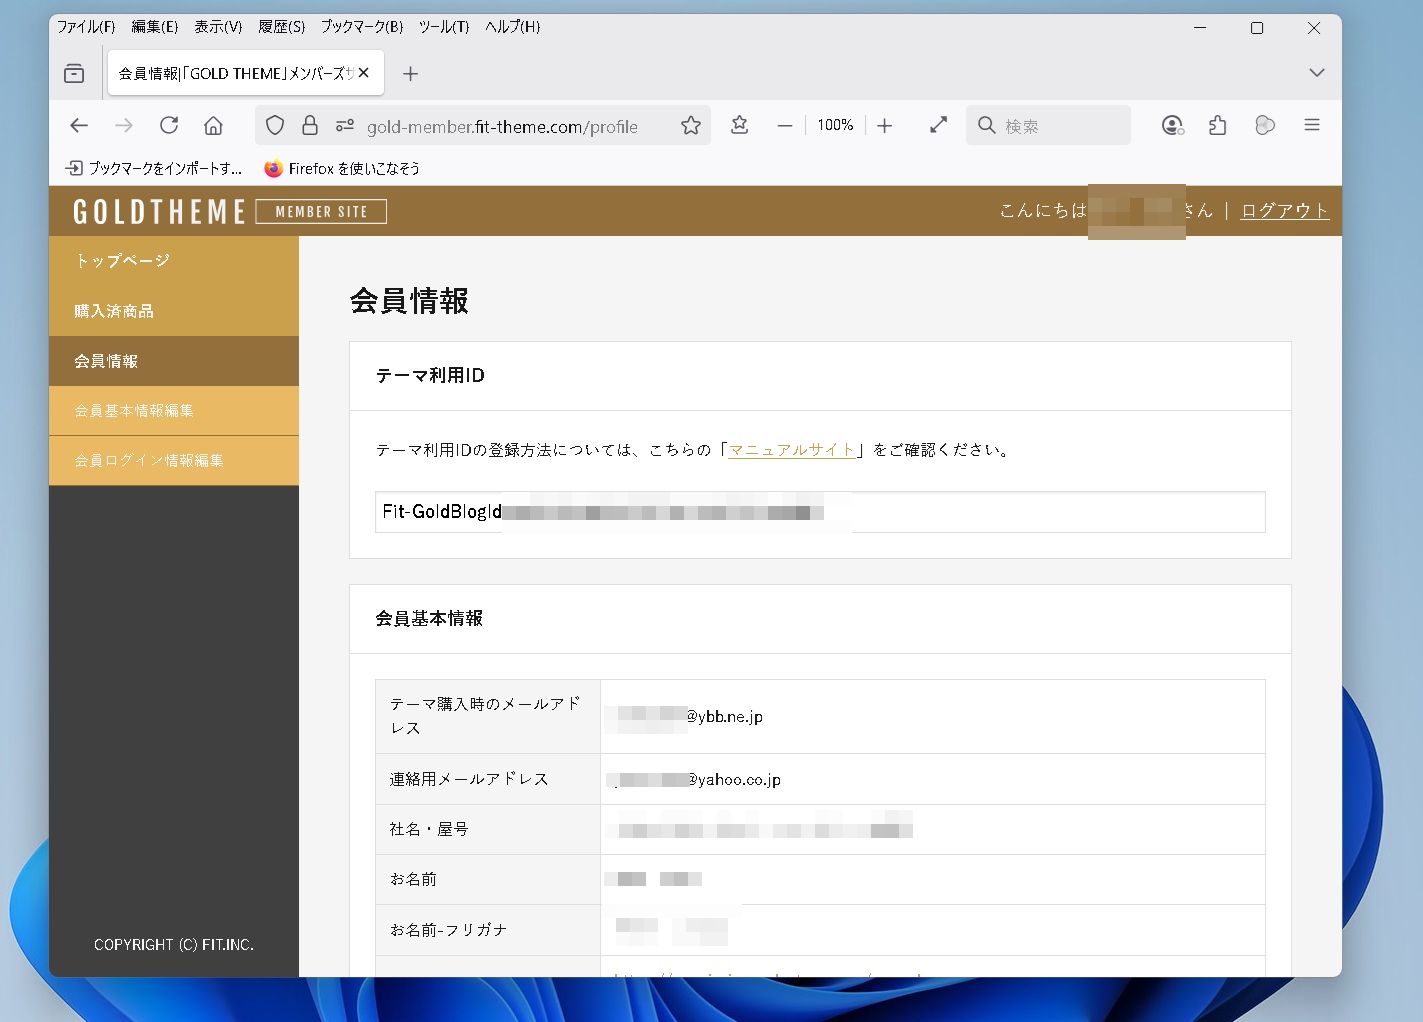The height and width of the screenshot is (1022, 1423).
Task: Open Firefox を使いこなそう bookmark
Action: click(x=342, y=168)
